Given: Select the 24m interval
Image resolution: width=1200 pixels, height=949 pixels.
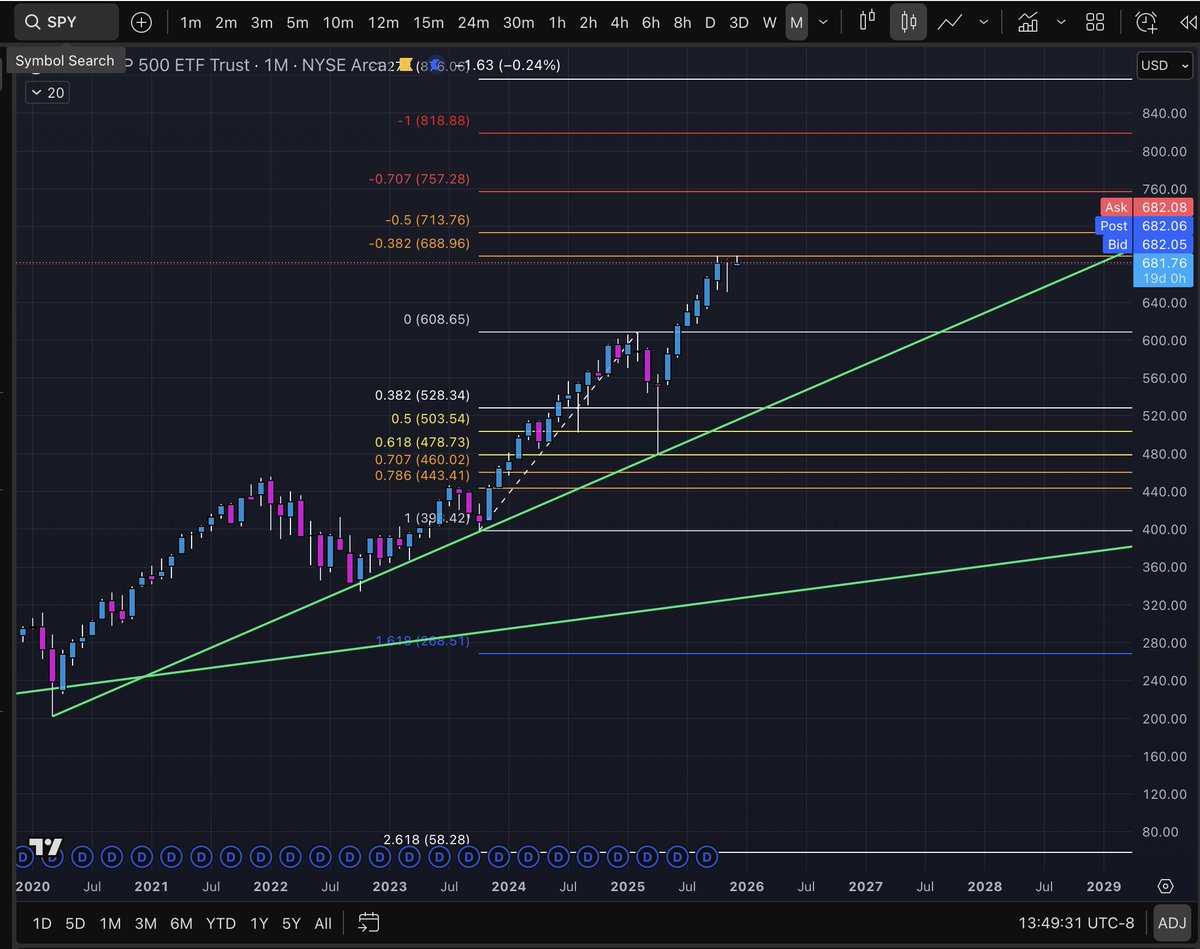Looking at the screenshot, I should [x=473, y=22].
